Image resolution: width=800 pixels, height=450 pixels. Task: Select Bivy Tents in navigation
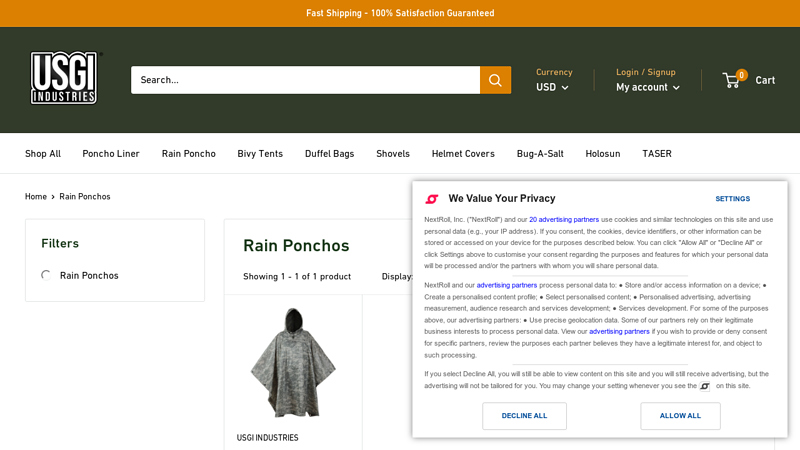tap(260, 154)
